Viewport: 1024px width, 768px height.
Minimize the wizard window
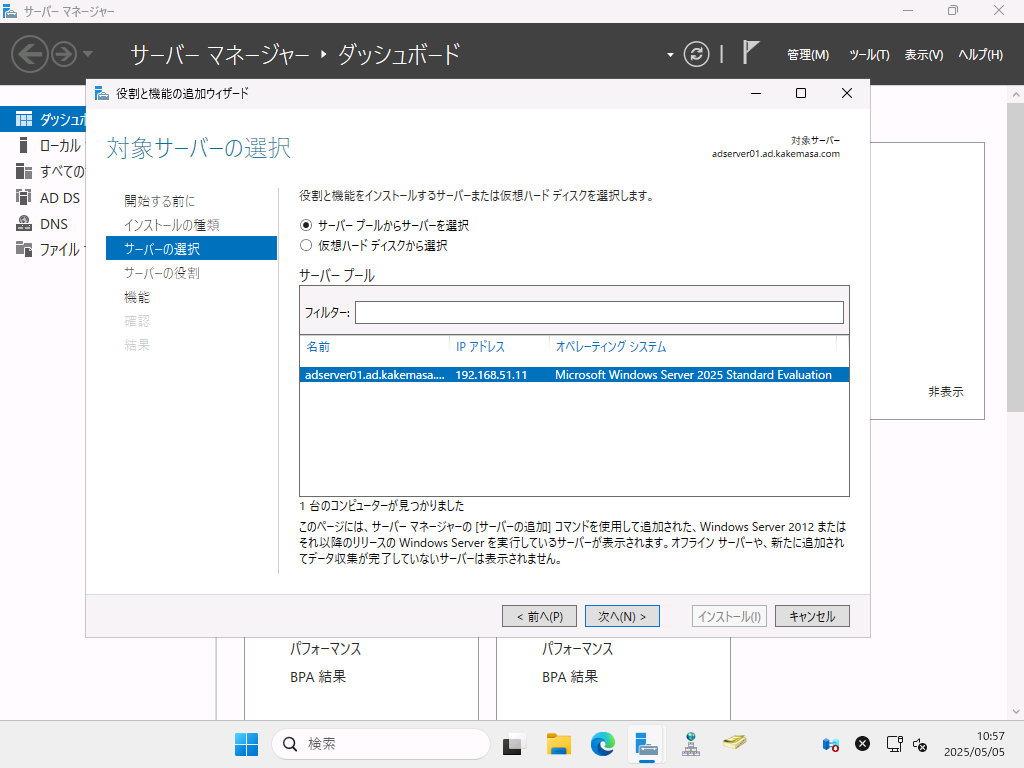(x=756, y=93)
